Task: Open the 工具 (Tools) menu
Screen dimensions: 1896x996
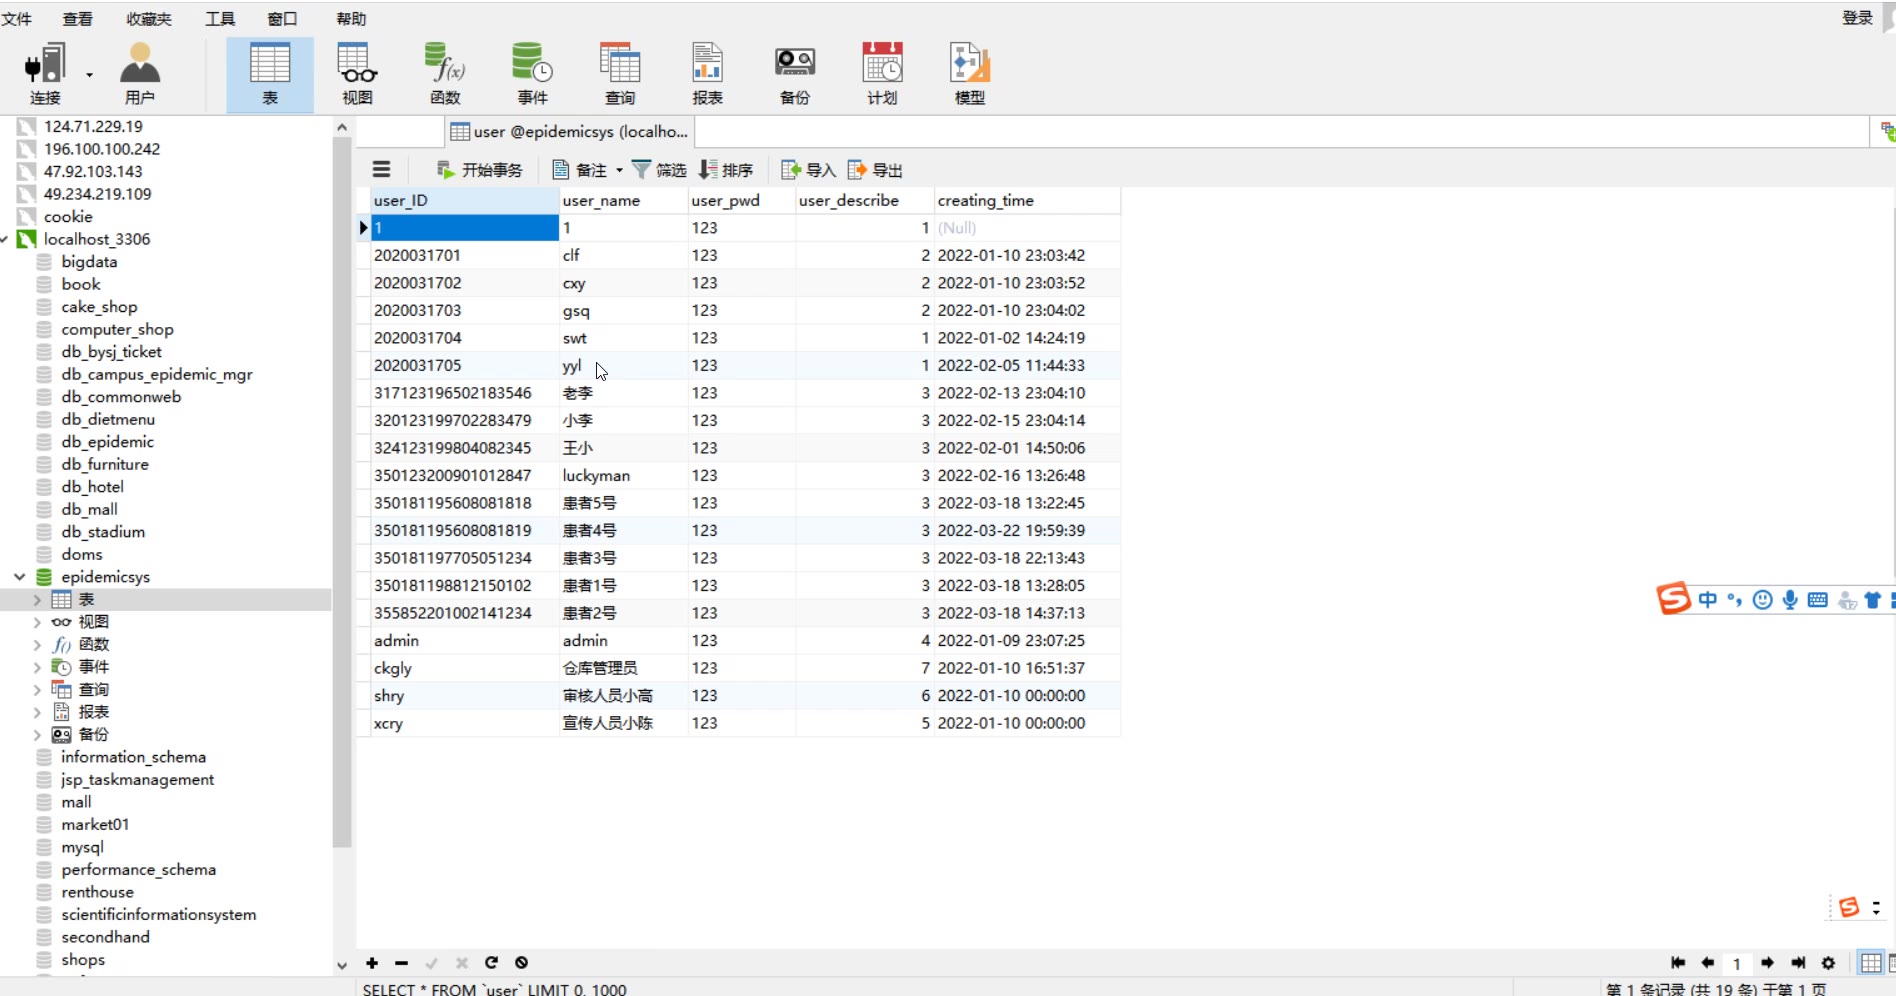Action: tap(219, 19)
